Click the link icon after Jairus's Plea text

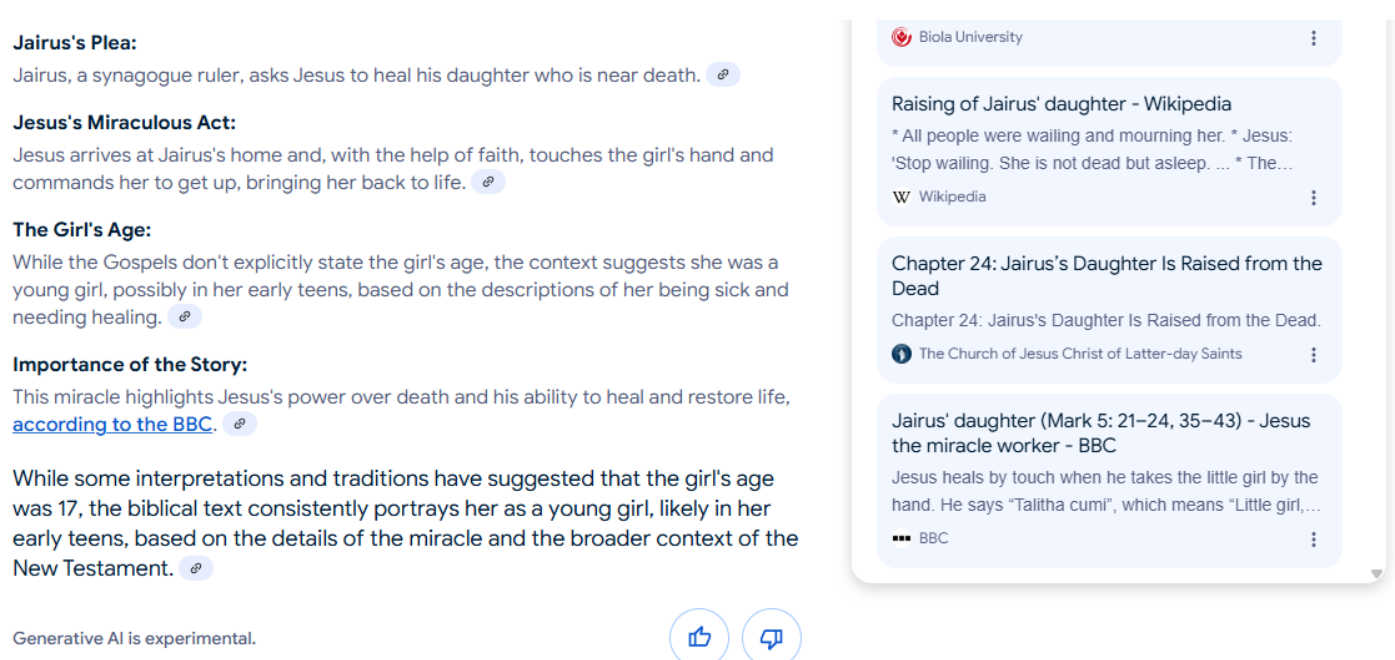[723, 75]
